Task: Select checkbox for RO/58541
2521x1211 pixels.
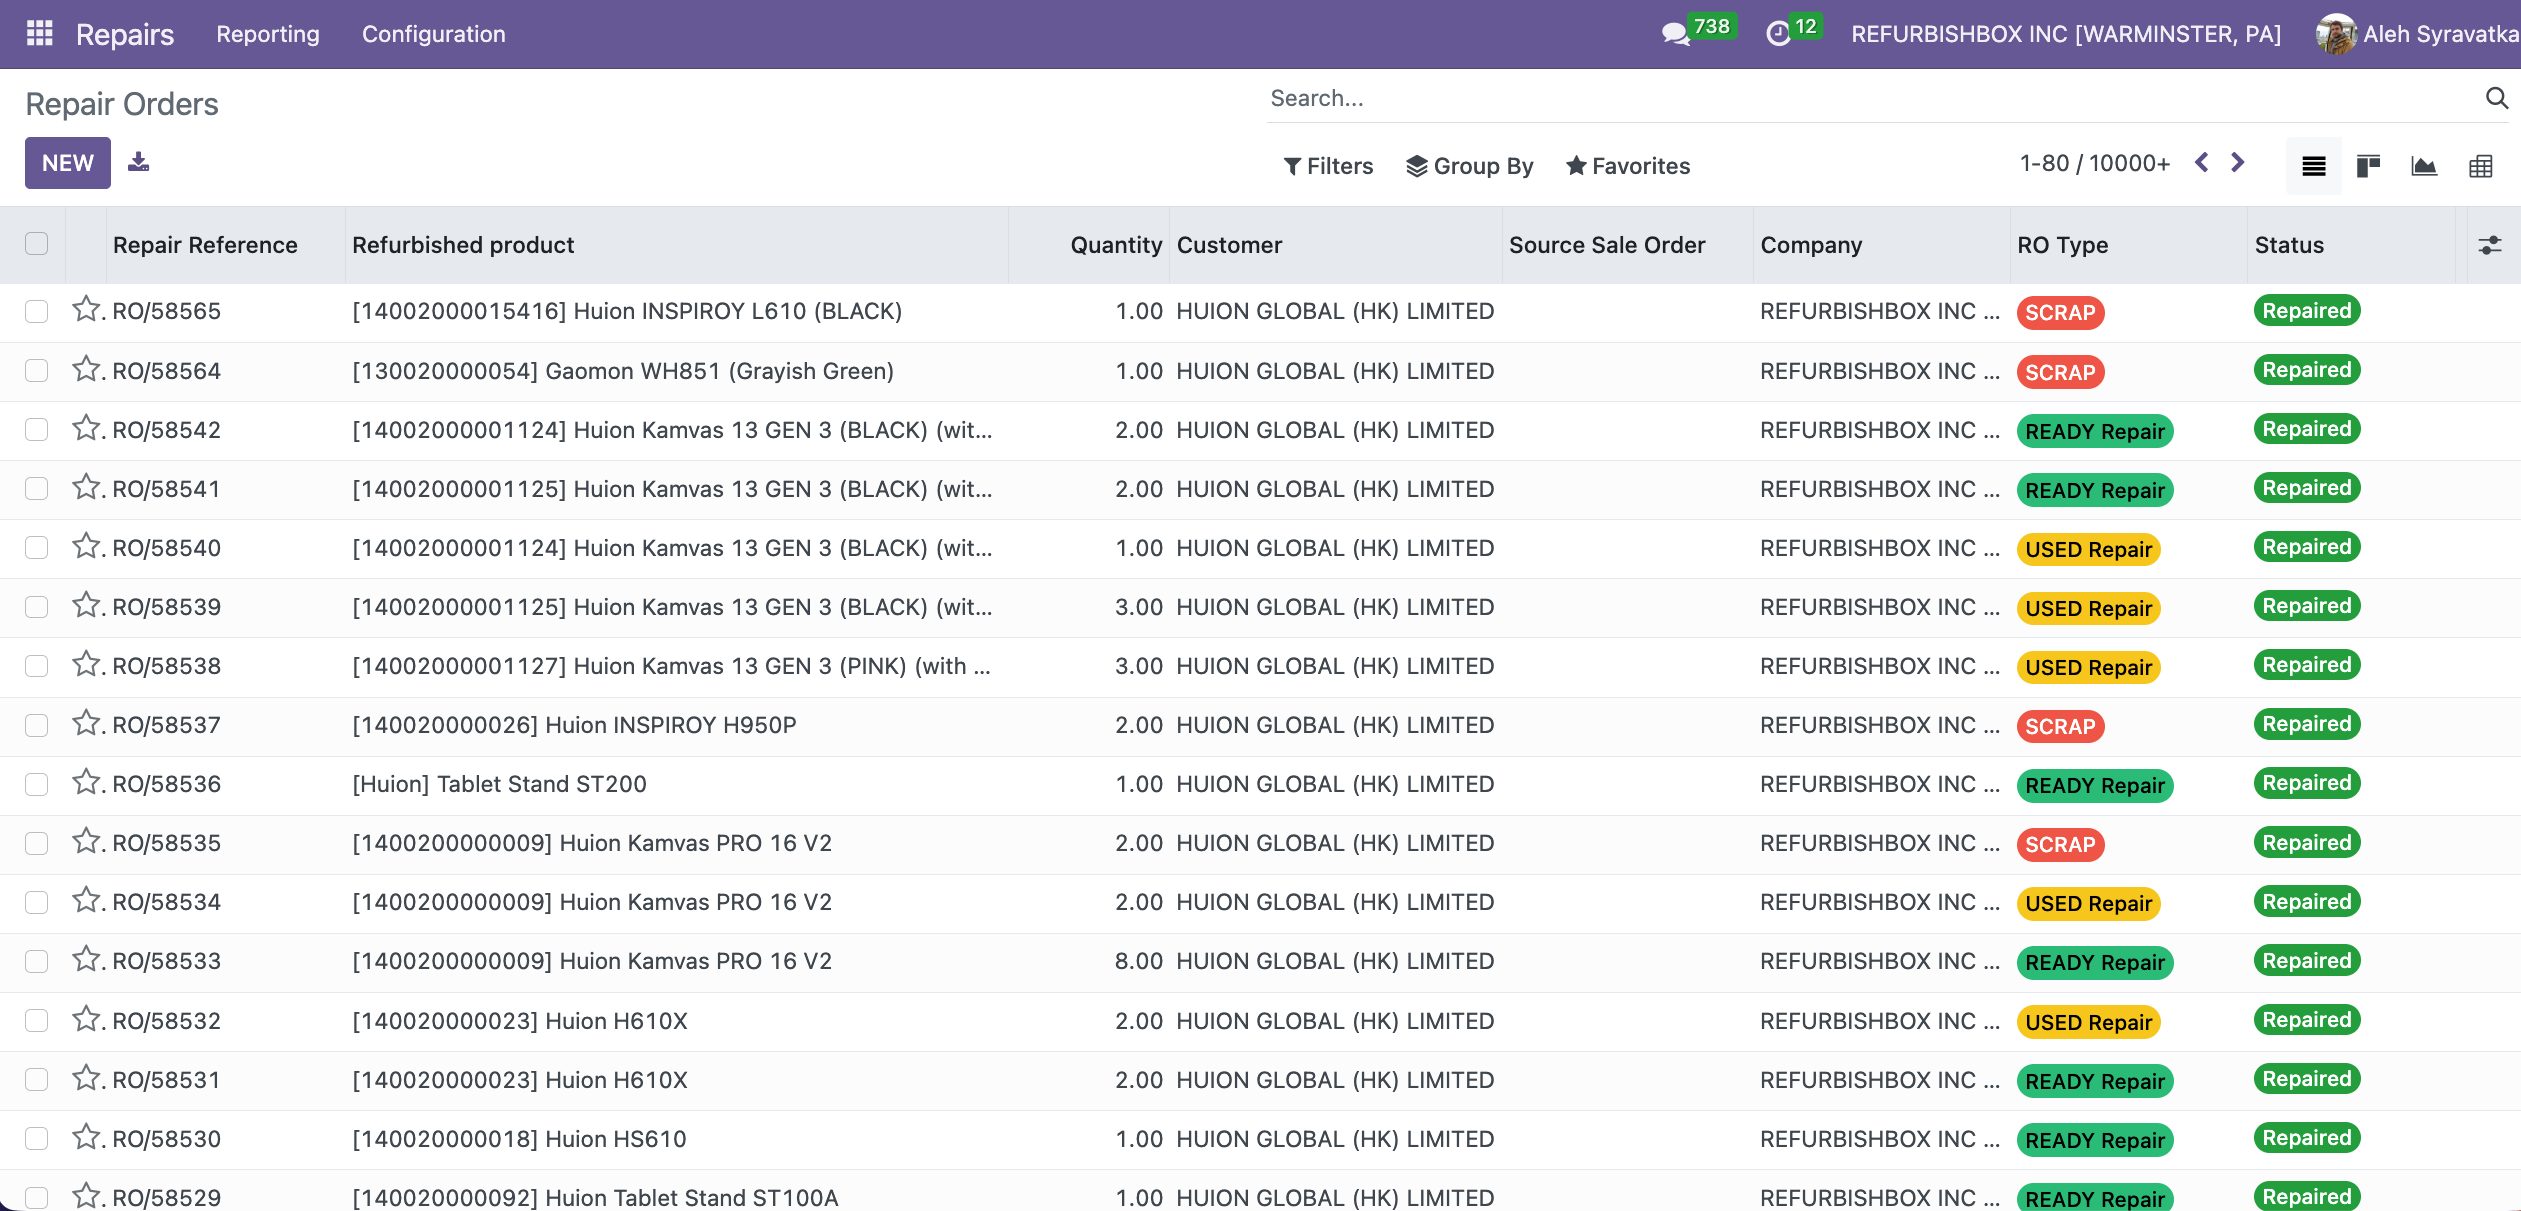Action: (x=37, y=488)
